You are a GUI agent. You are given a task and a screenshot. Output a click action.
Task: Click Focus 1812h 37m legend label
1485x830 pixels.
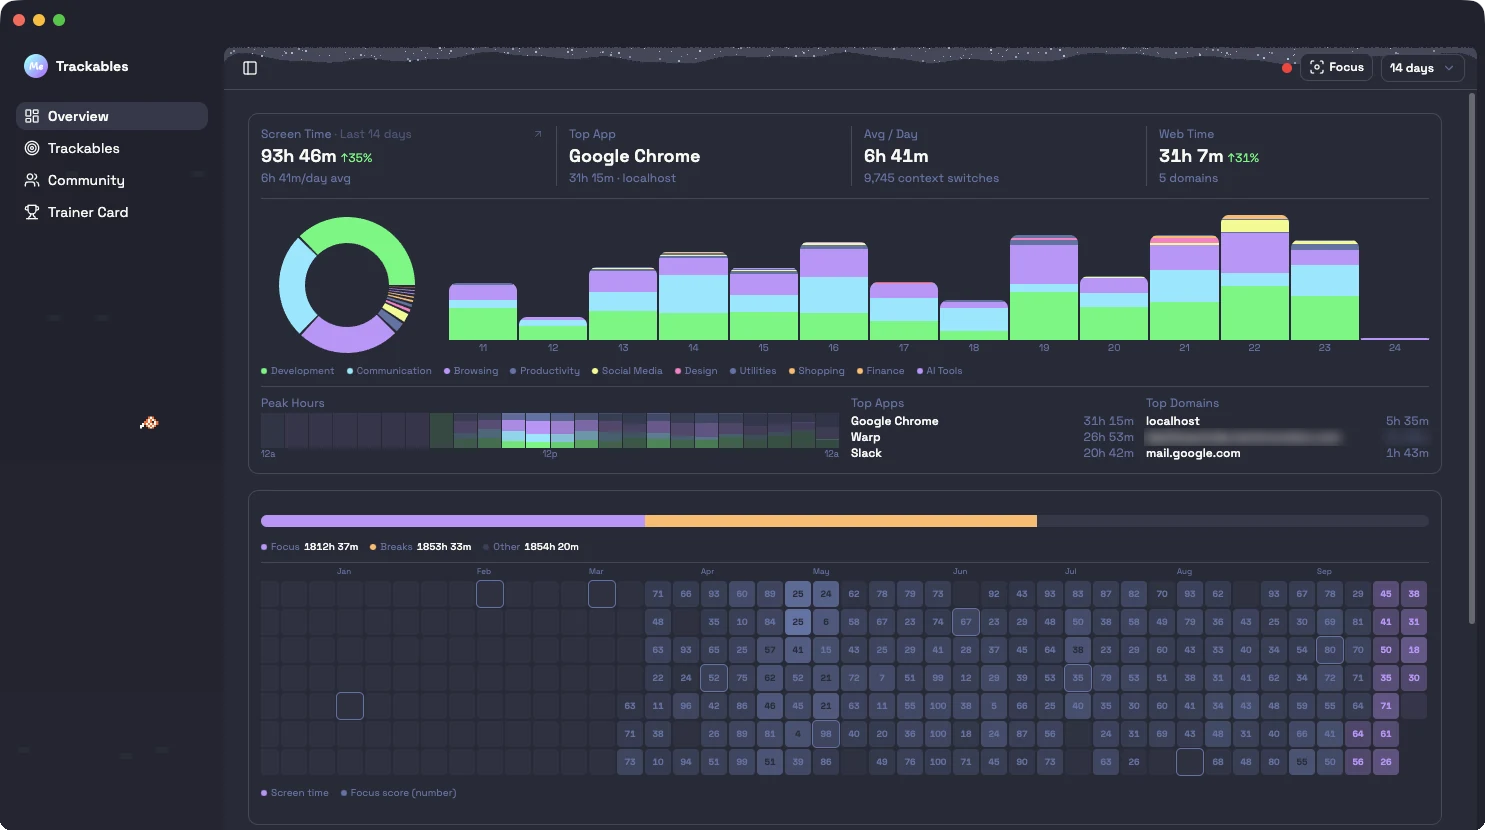tap(309, 547)
